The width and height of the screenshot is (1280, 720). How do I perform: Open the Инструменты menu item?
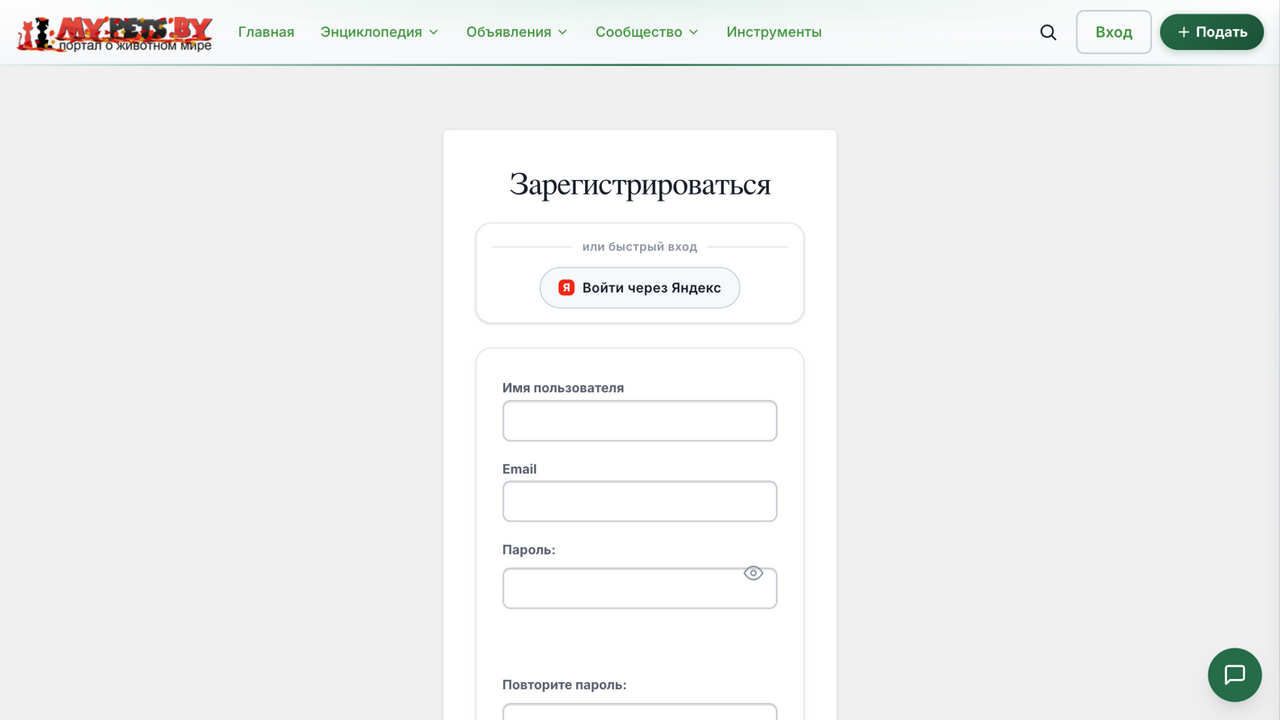click(x=774, y=32)
